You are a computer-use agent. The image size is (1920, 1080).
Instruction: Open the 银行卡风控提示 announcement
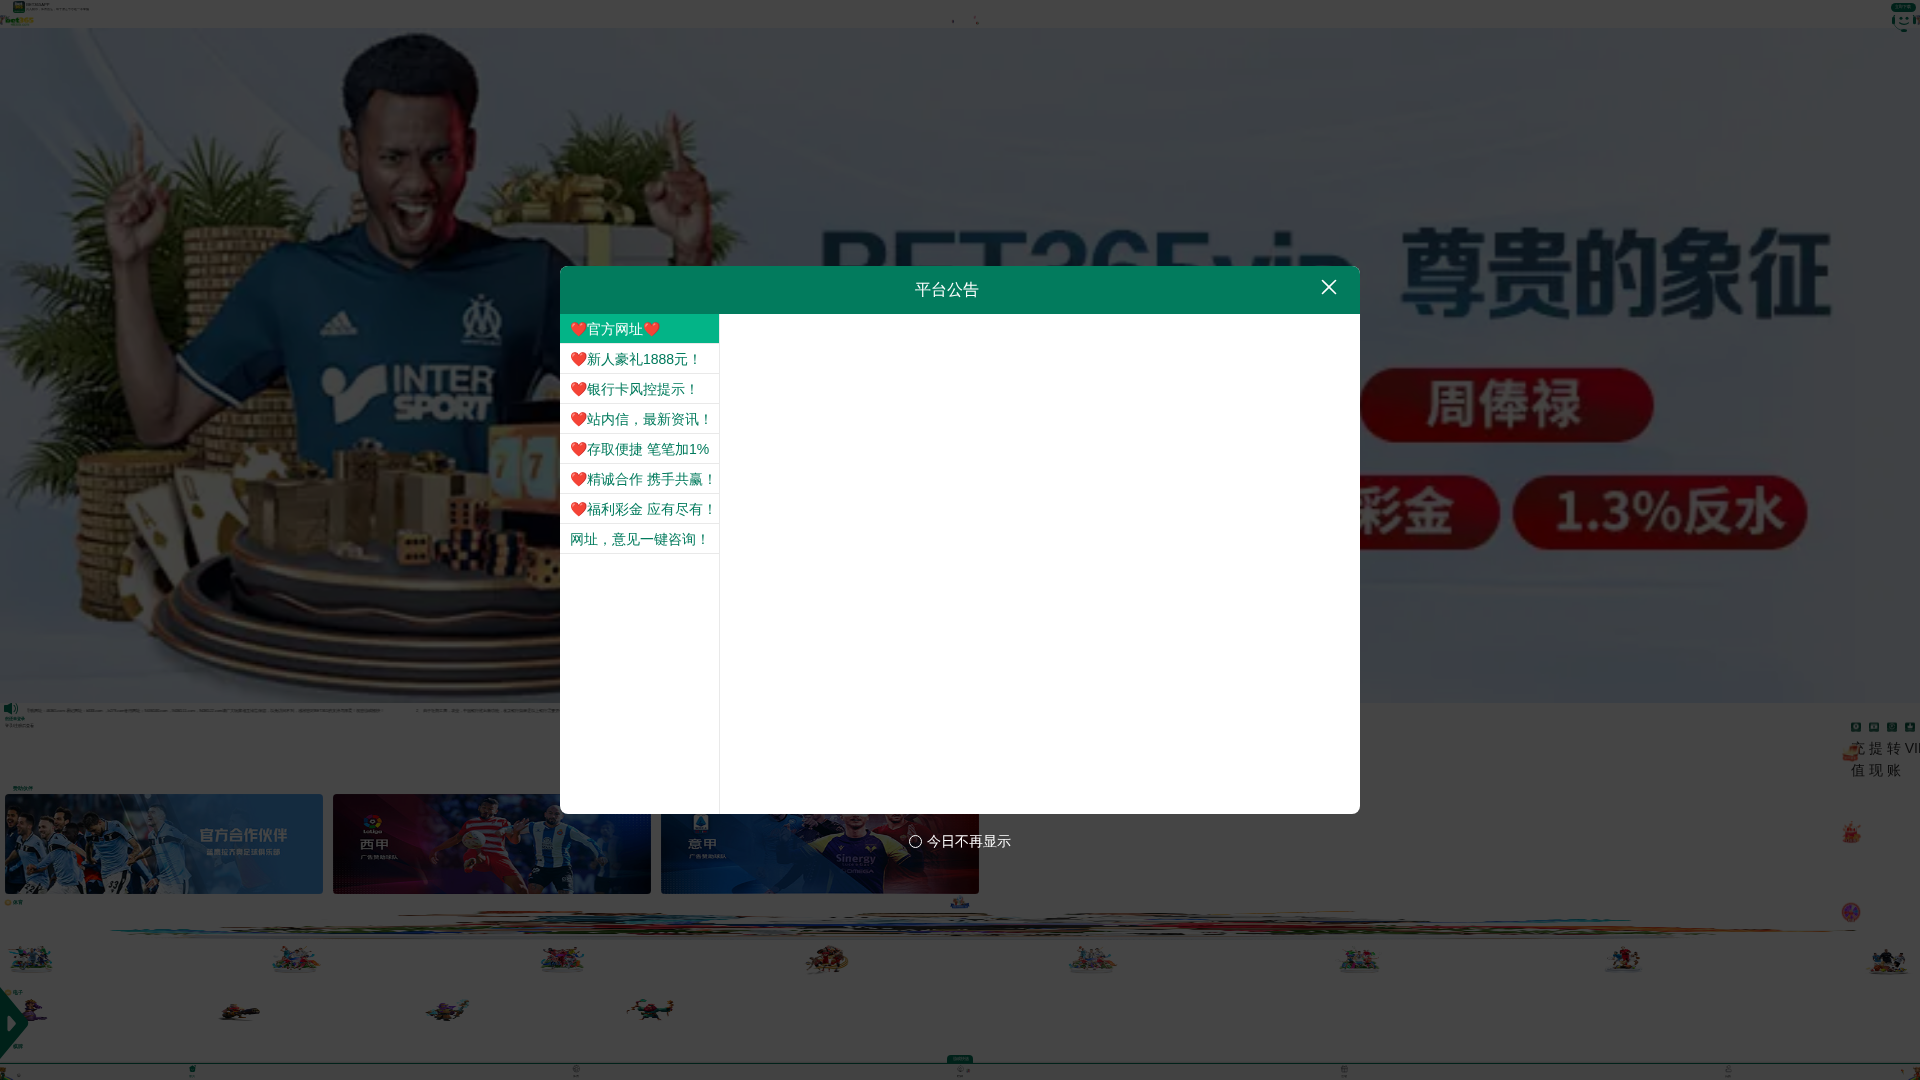click(639, 389)
